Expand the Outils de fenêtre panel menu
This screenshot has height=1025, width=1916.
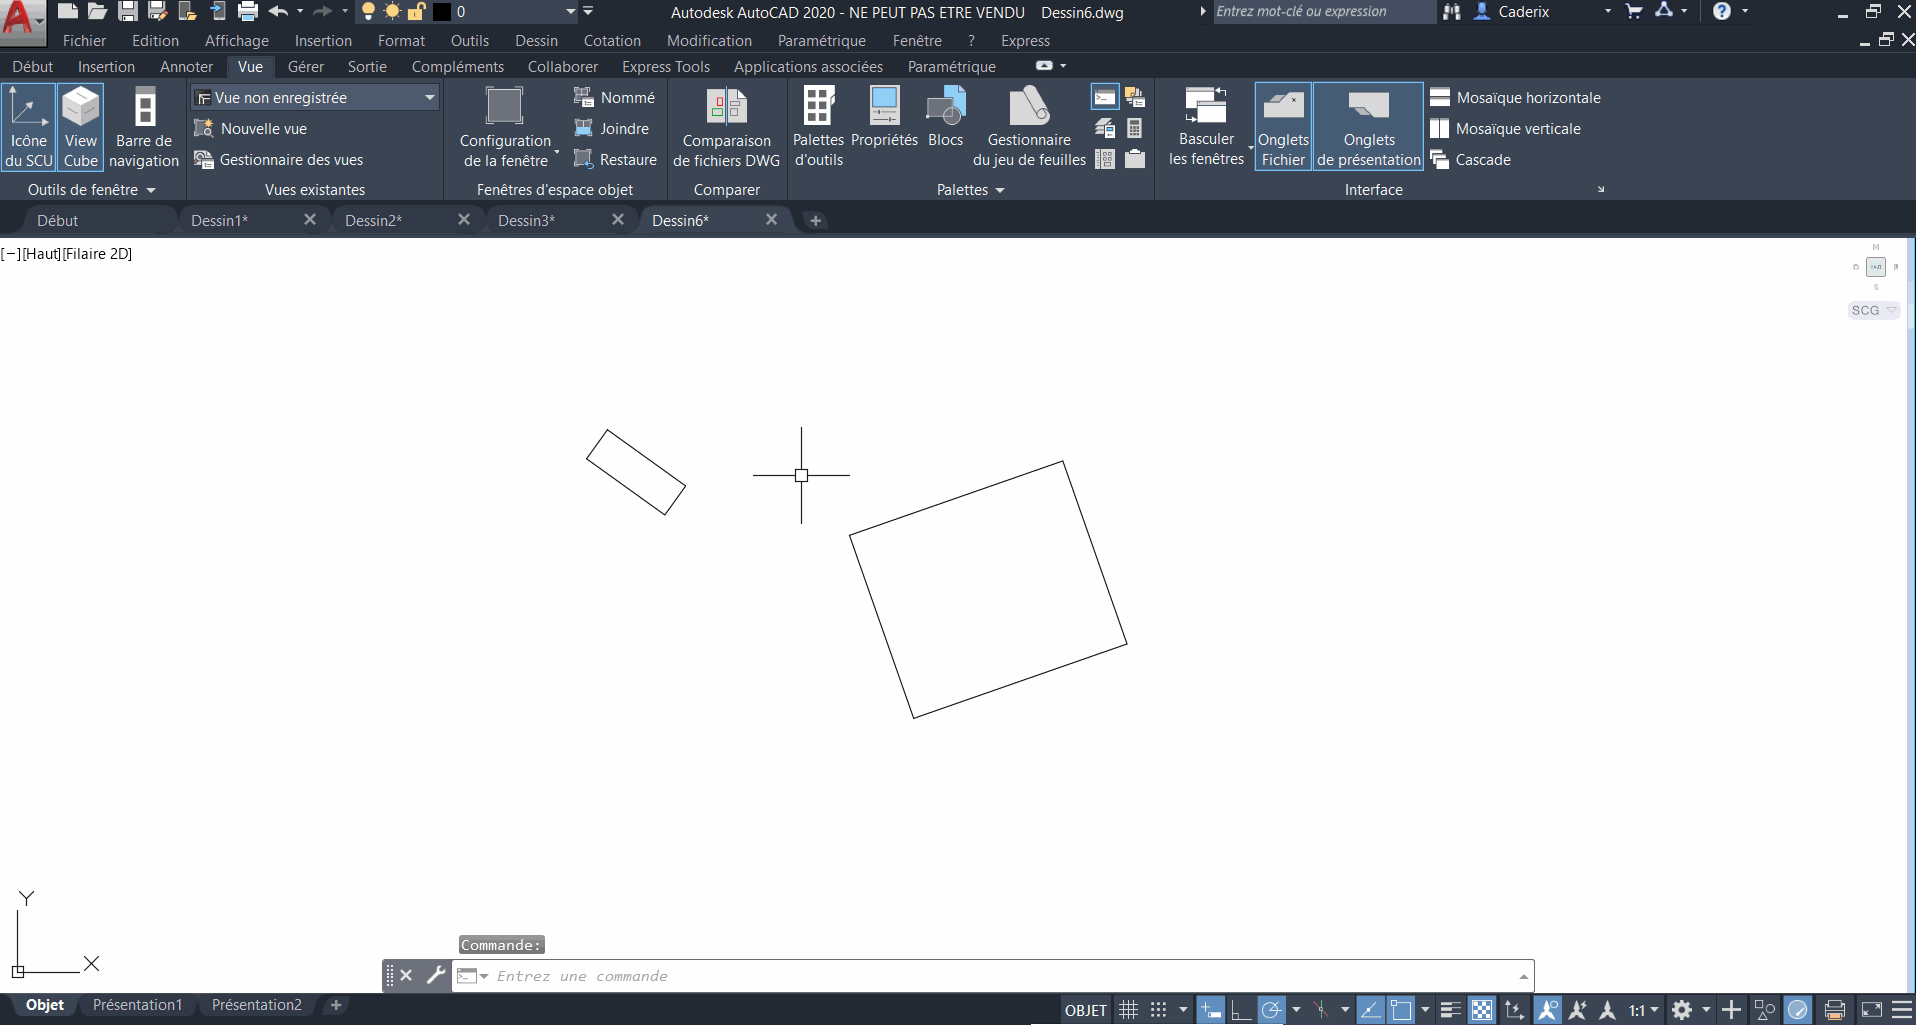(152, 189)
